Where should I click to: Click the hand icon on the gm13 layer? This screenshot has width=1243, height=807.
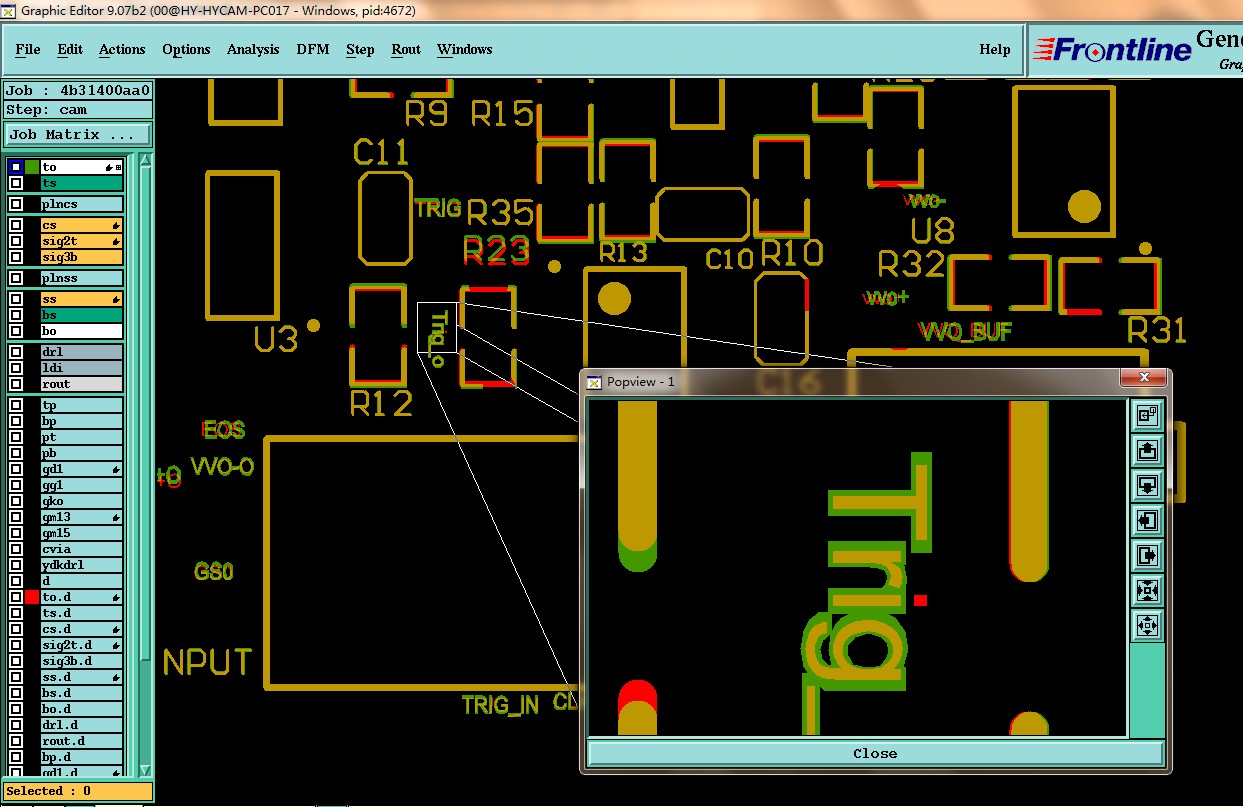(x=117, y=518)
